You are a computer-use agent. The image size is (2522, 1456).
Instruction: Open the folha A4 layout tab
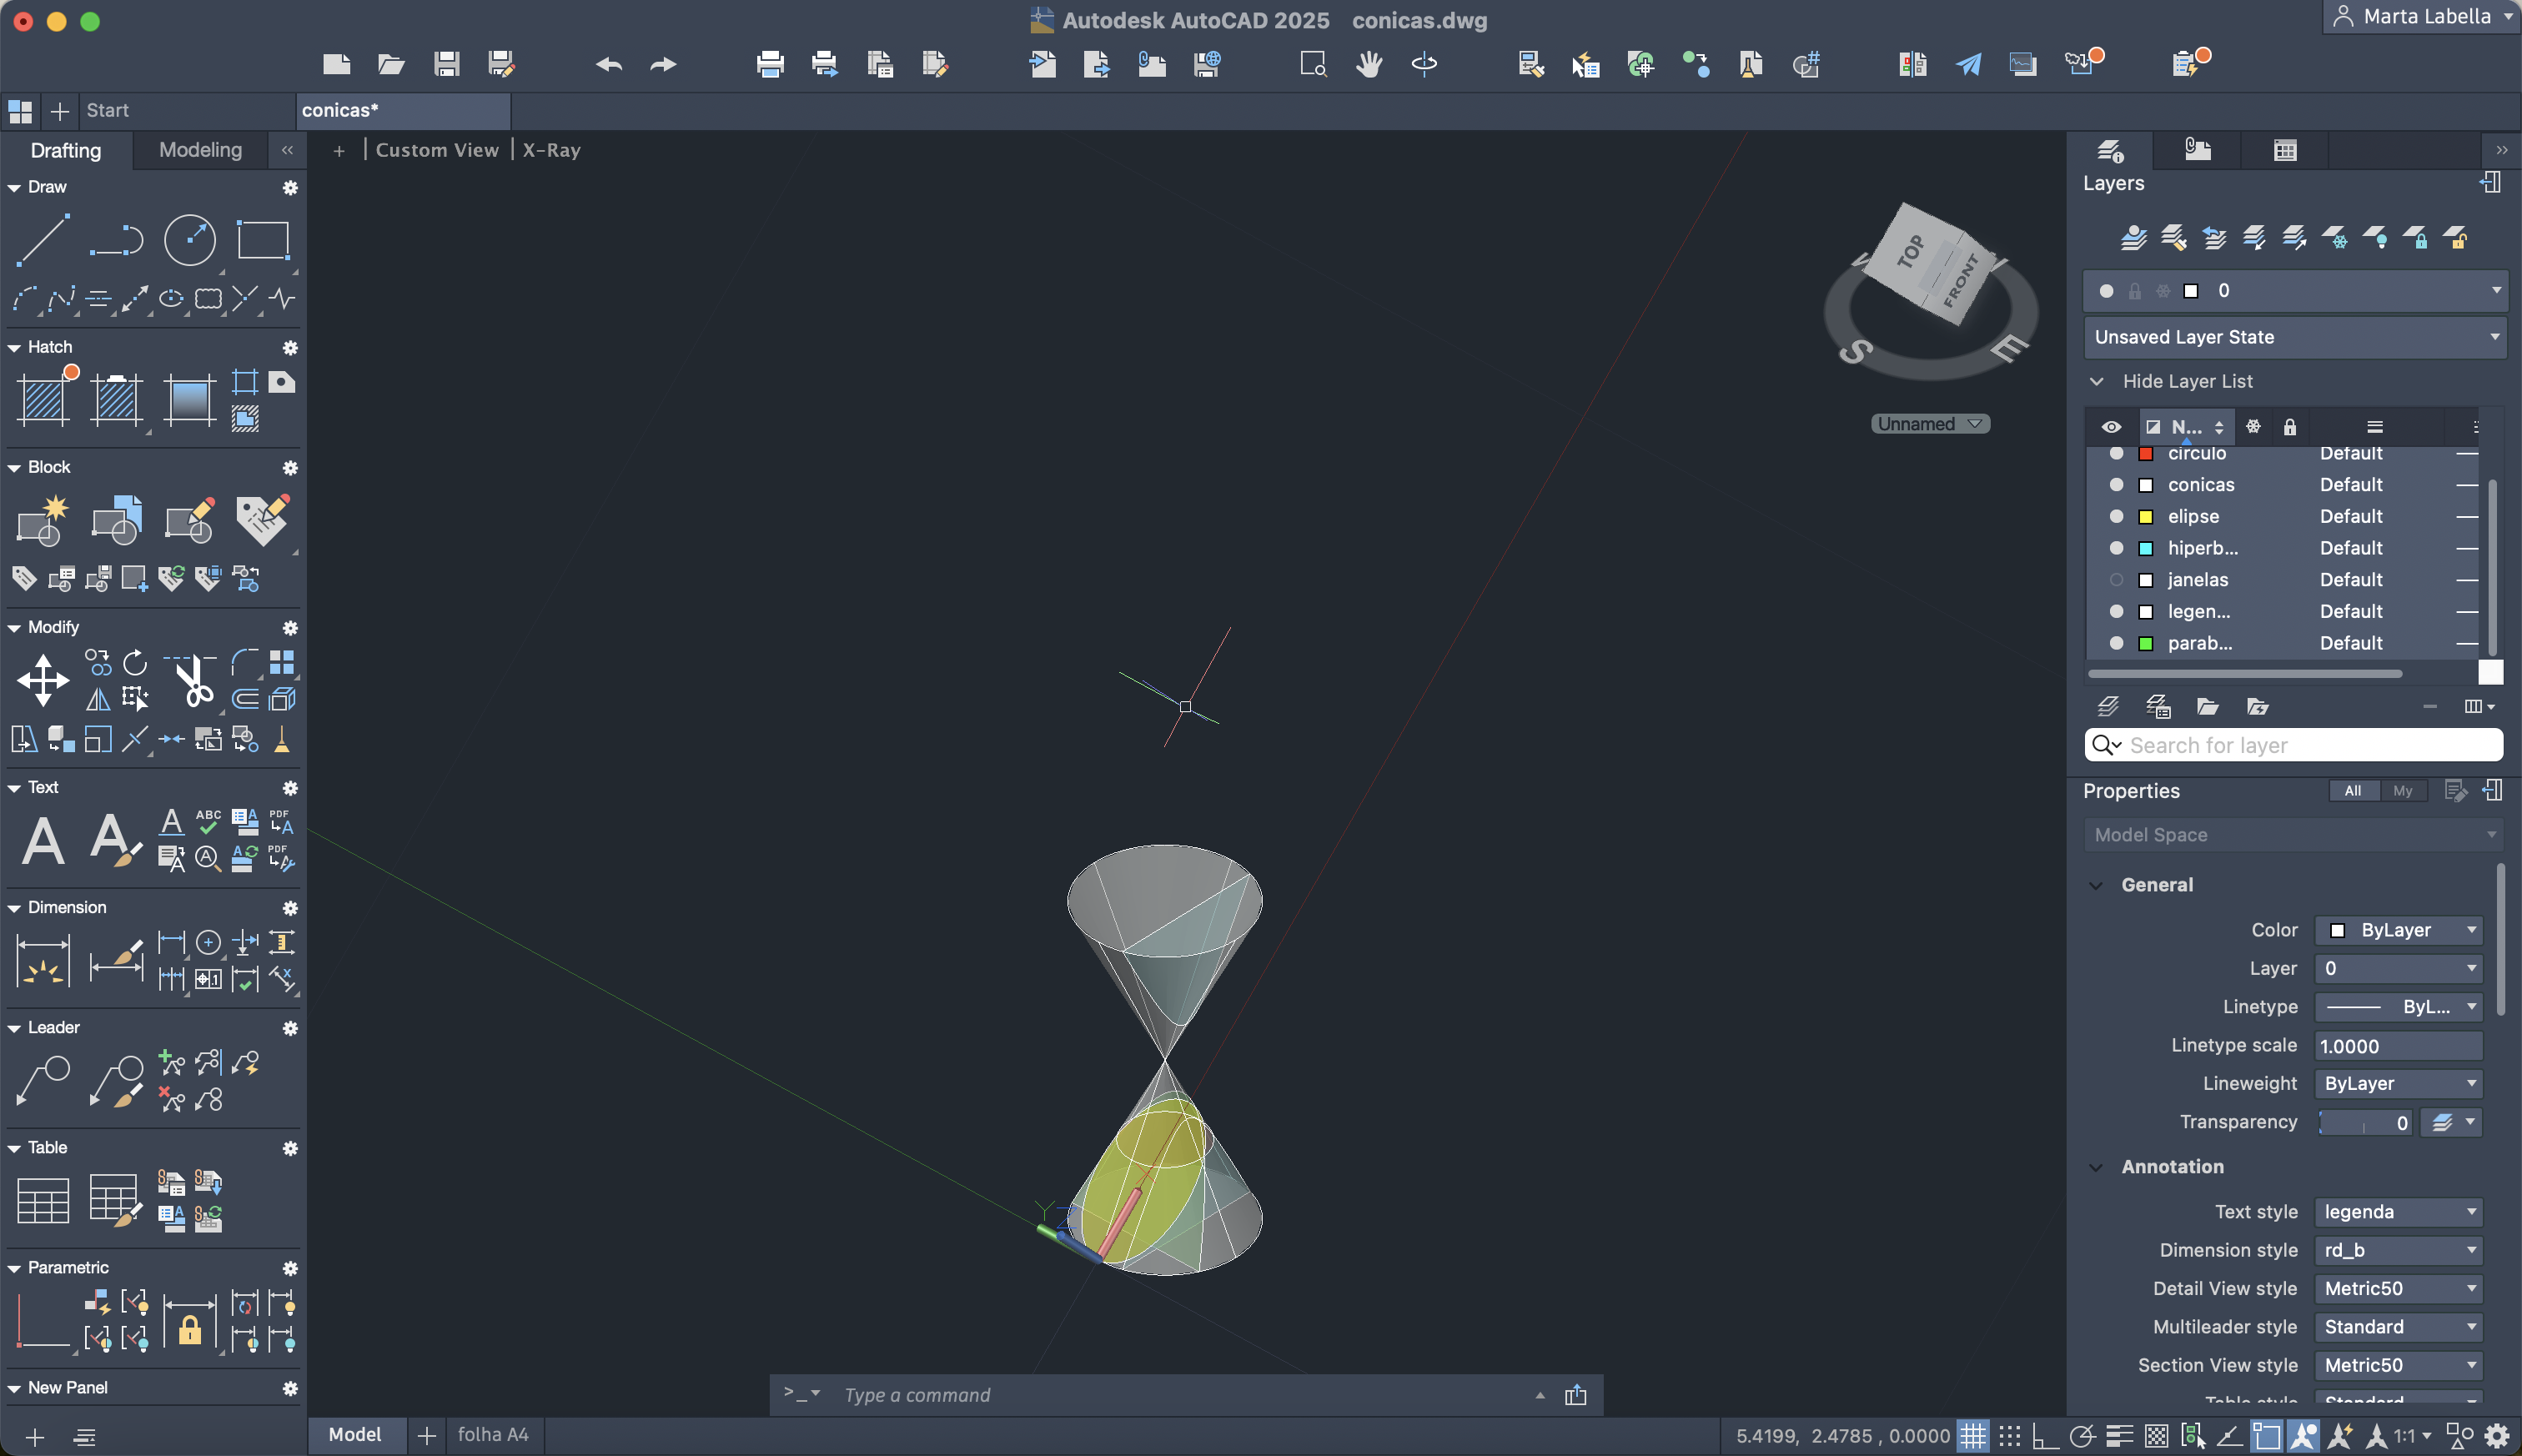pos(493,1434)
